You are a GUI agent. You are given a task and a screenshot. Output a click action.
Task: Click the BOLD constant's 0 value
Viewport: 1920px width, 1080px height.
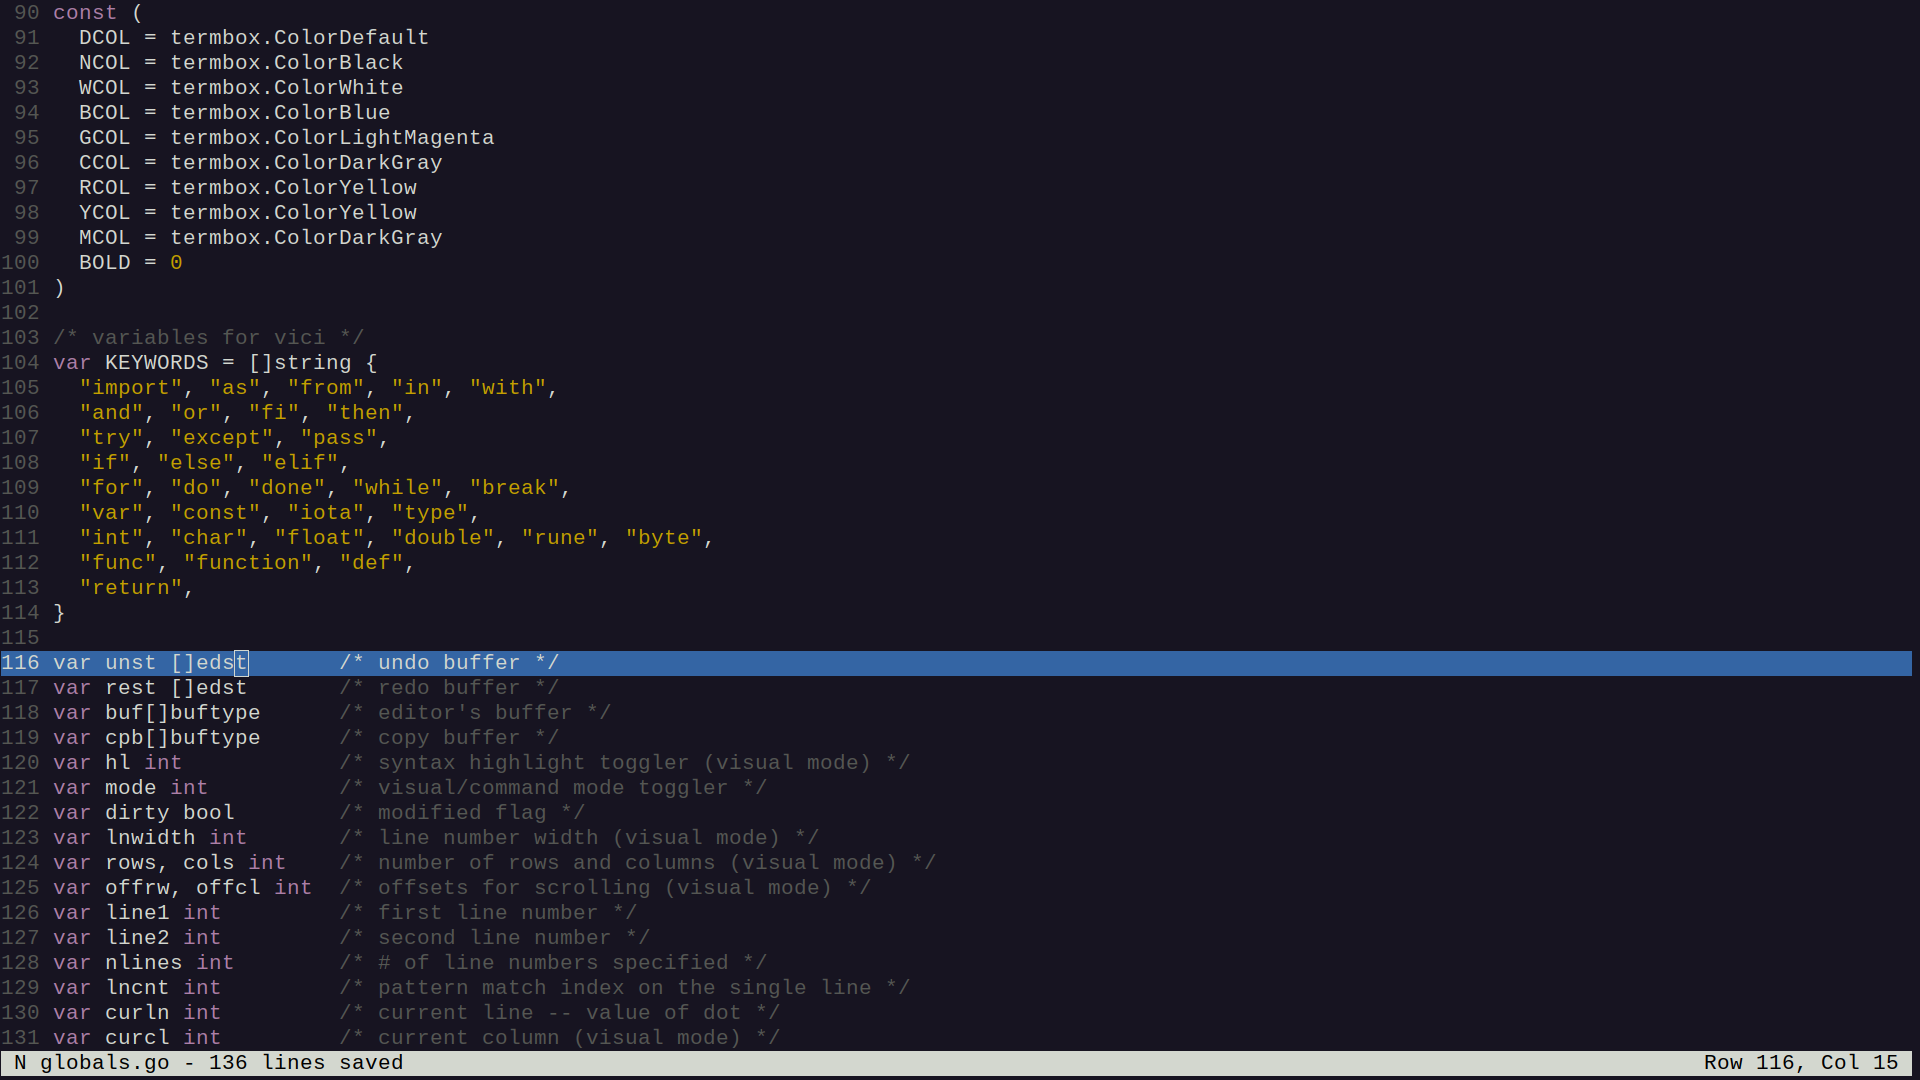click(x=176, y=263)
